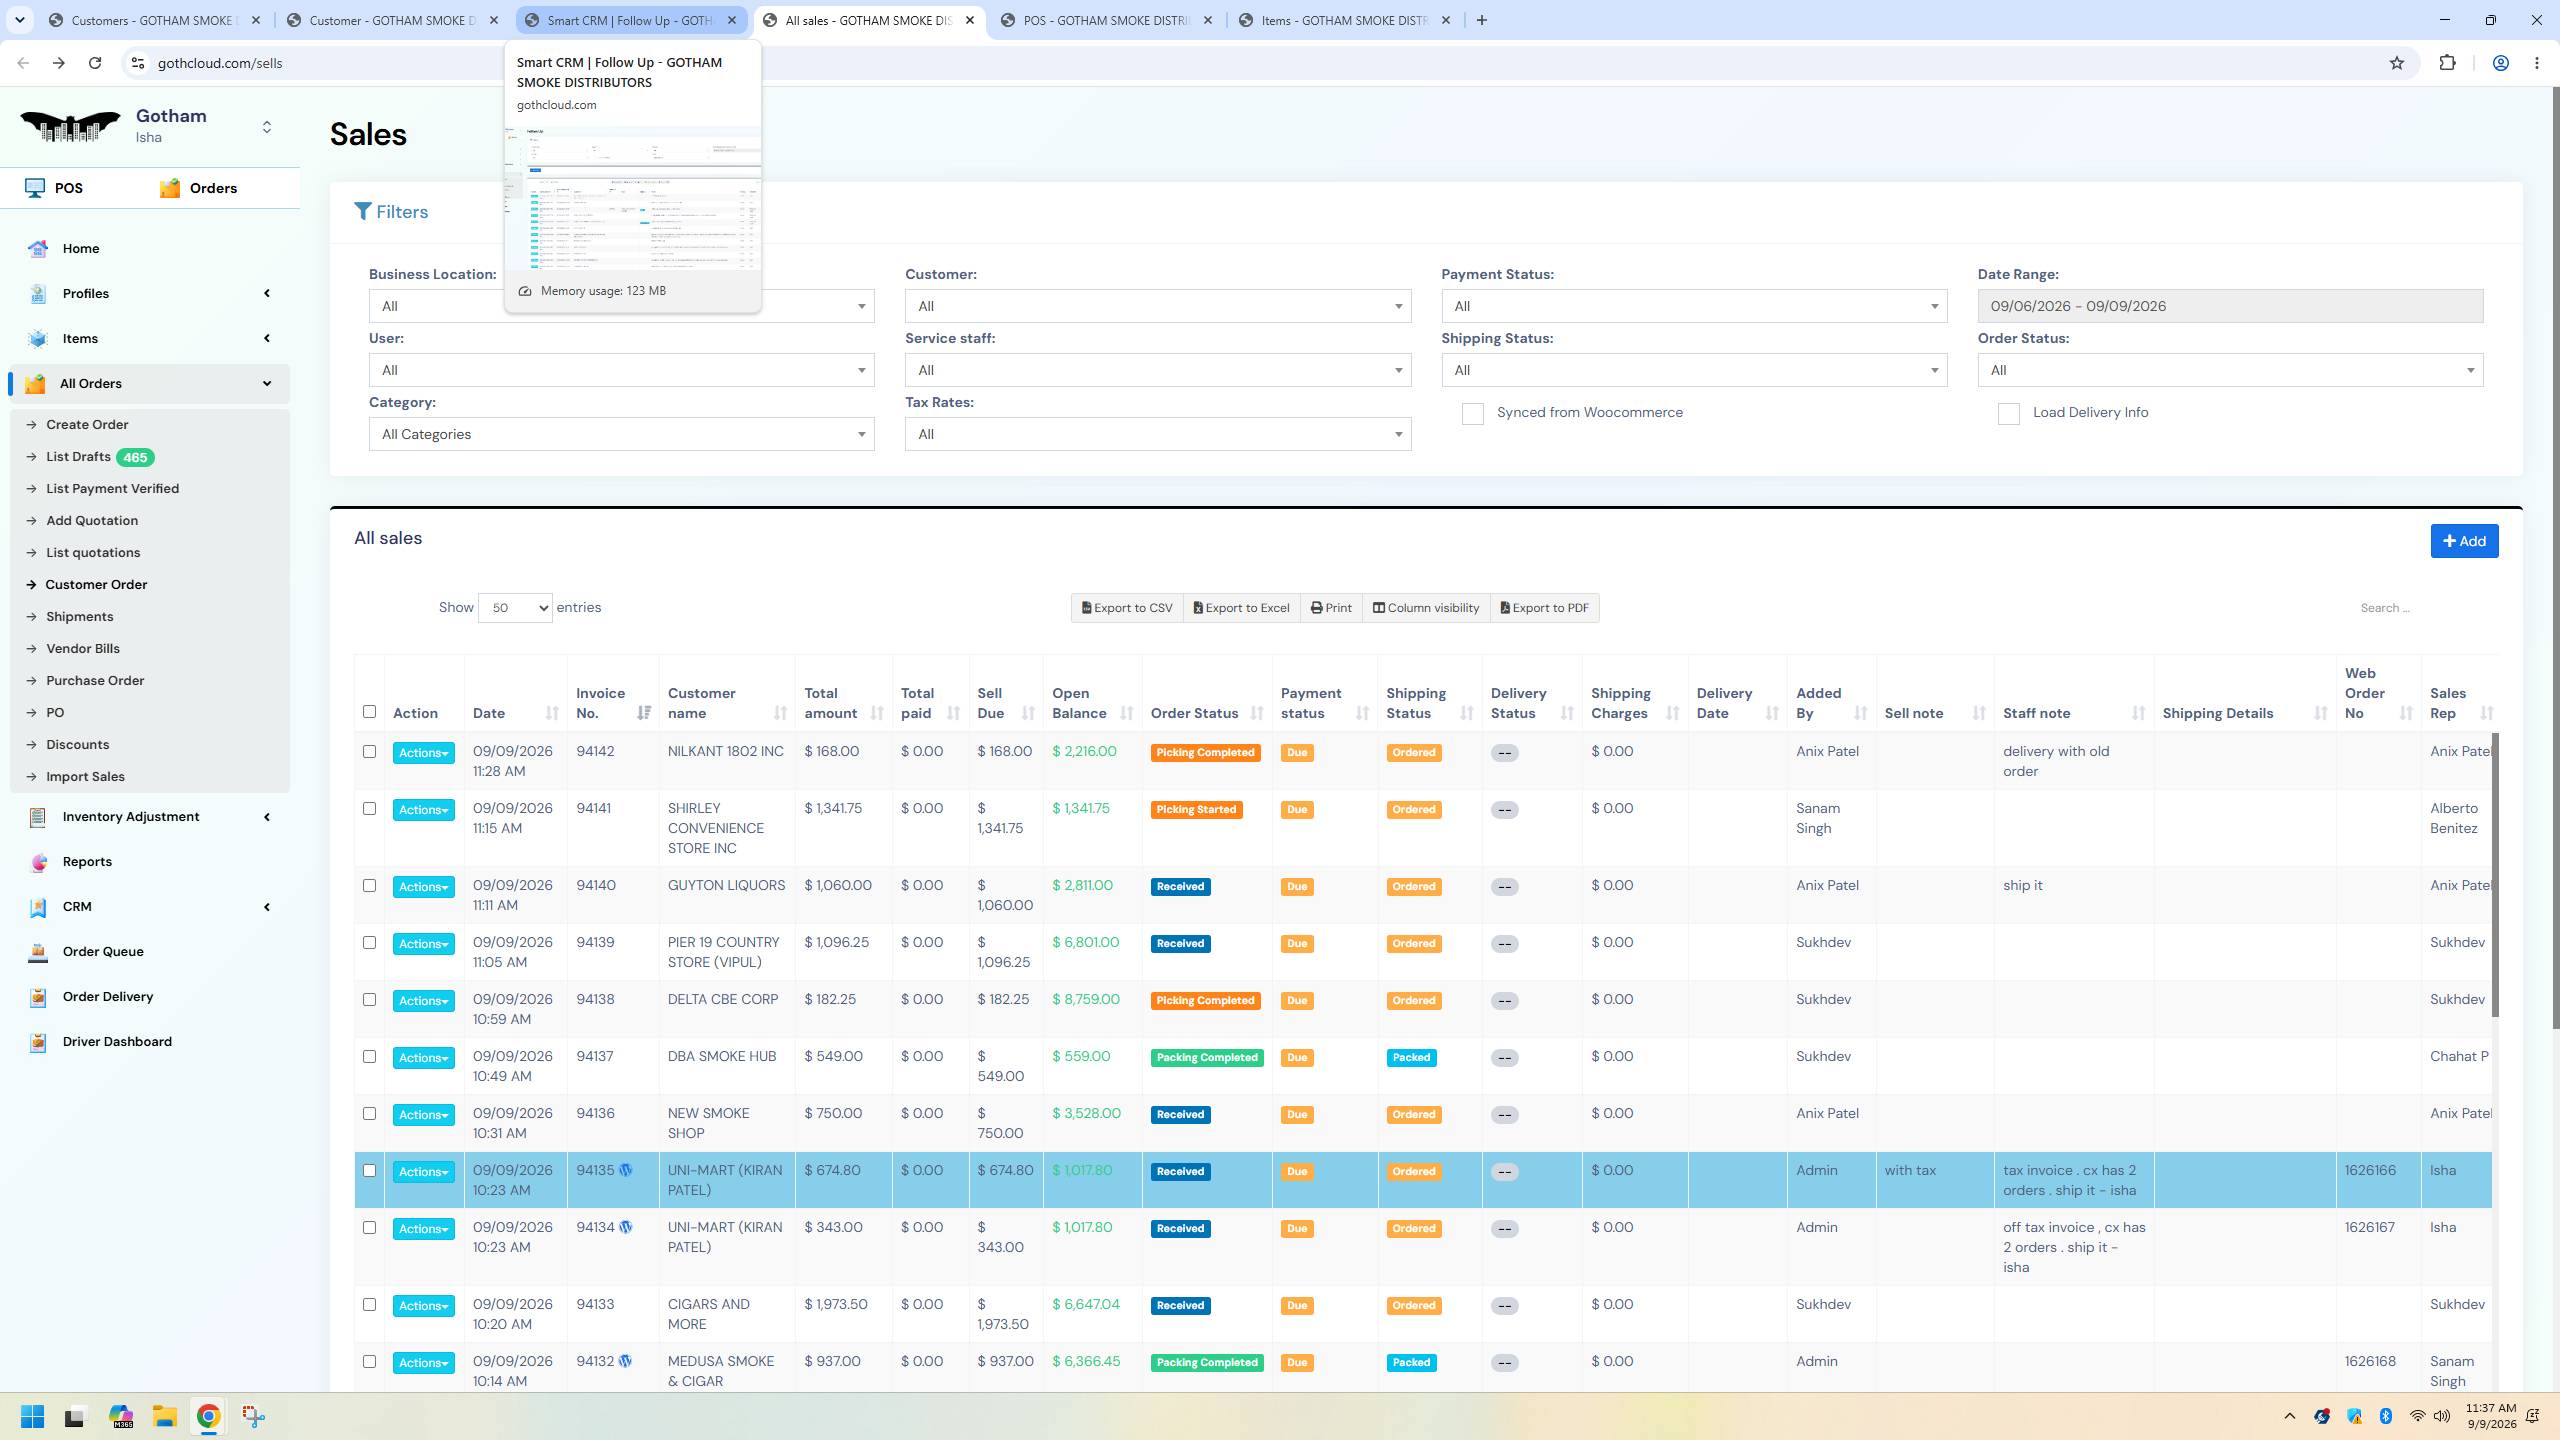This screenshot has height=1440, width=2560.
Task: Switch to POS - GOTHAM SMOKE browser tab
Action: click(x=1106, y=20)
